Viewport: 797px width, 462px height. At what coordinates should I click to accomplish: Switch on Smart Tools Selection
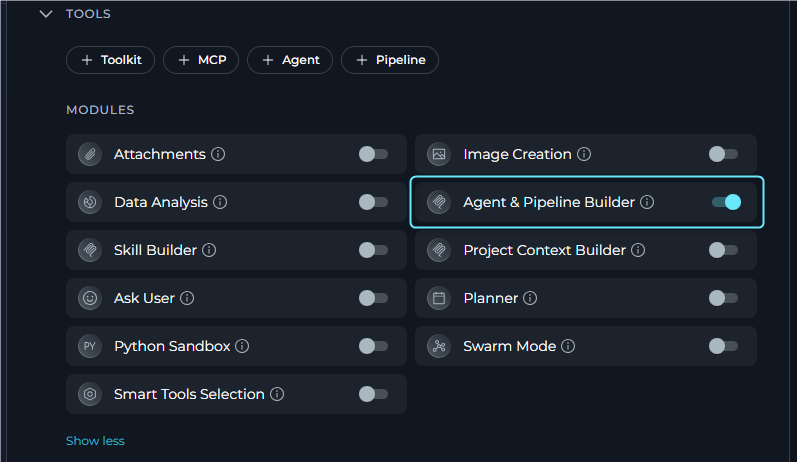click(x=373, y=394)
